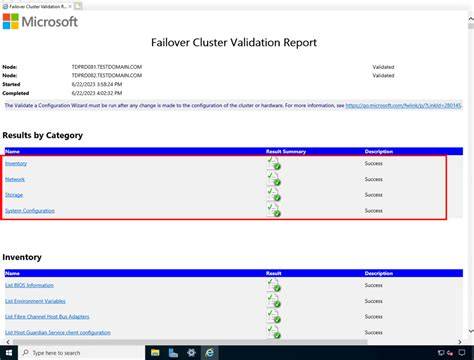Click Success description for System Configuration
This screenshot has height=360, width=474.
pyautogui.click(x=374, y=211)
